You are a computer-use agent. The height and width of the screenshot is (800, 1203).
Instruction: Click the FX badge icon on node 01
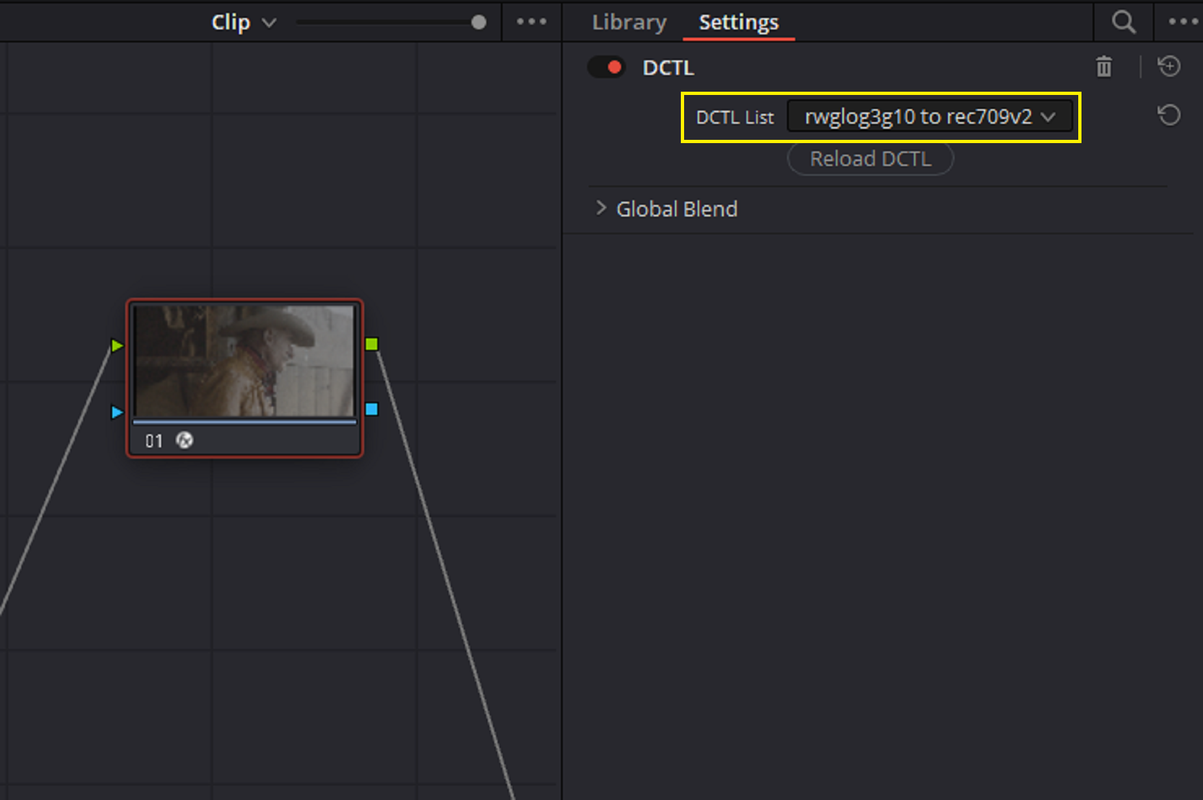[x=184, y=440]
